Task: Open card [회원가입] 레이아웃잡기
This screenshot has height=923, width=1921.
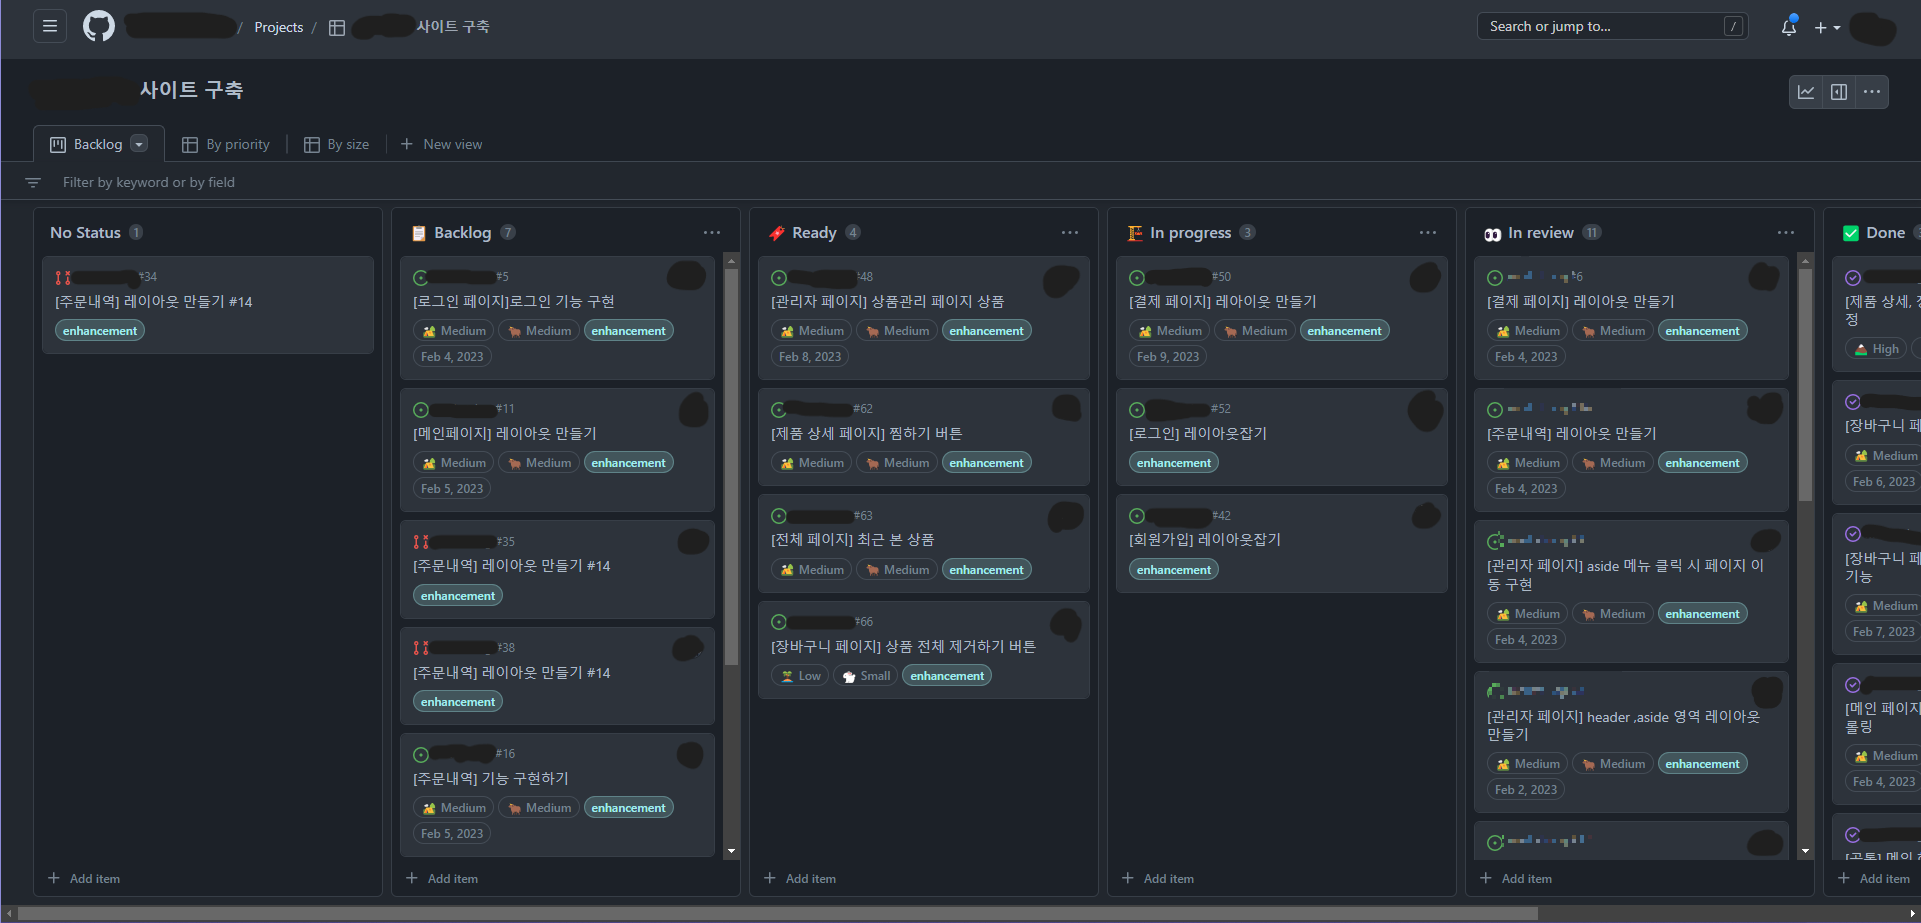Action: pos(1204,539)
